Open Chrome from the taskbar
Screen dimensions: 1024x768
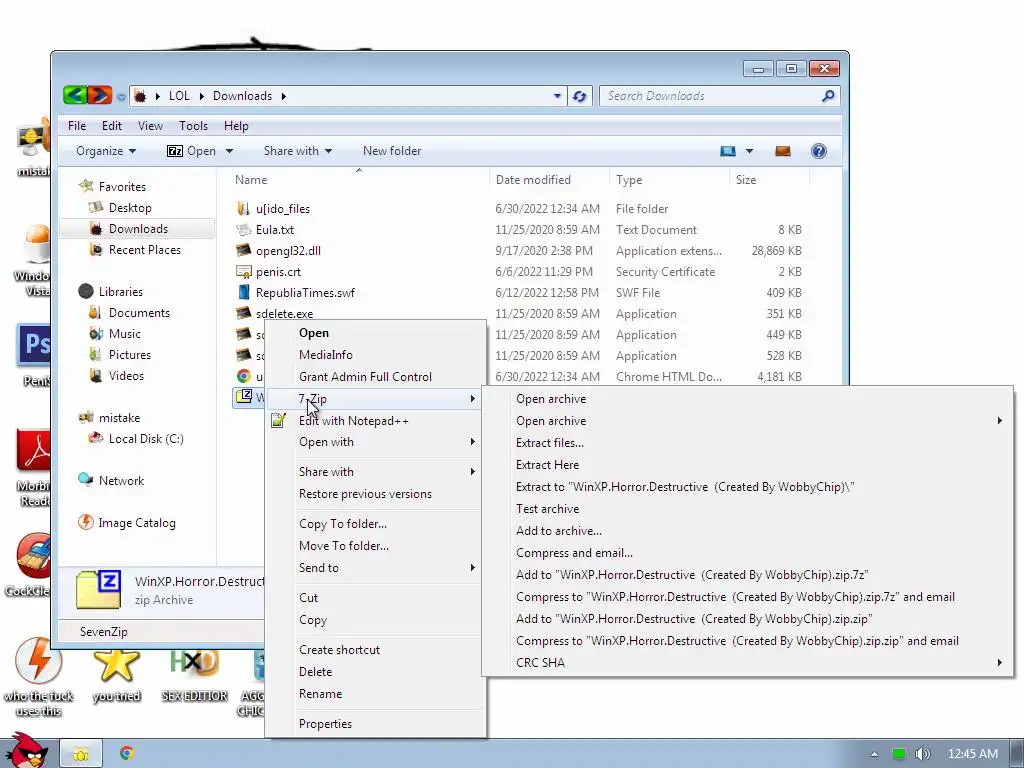[x=127, y=754]
